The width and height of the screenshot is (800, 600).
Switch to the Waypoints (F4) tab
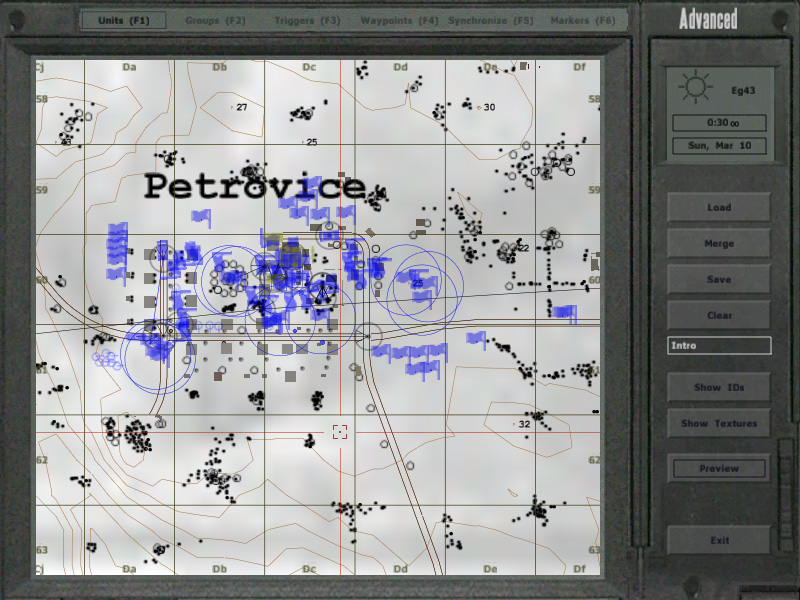point(400,20)
